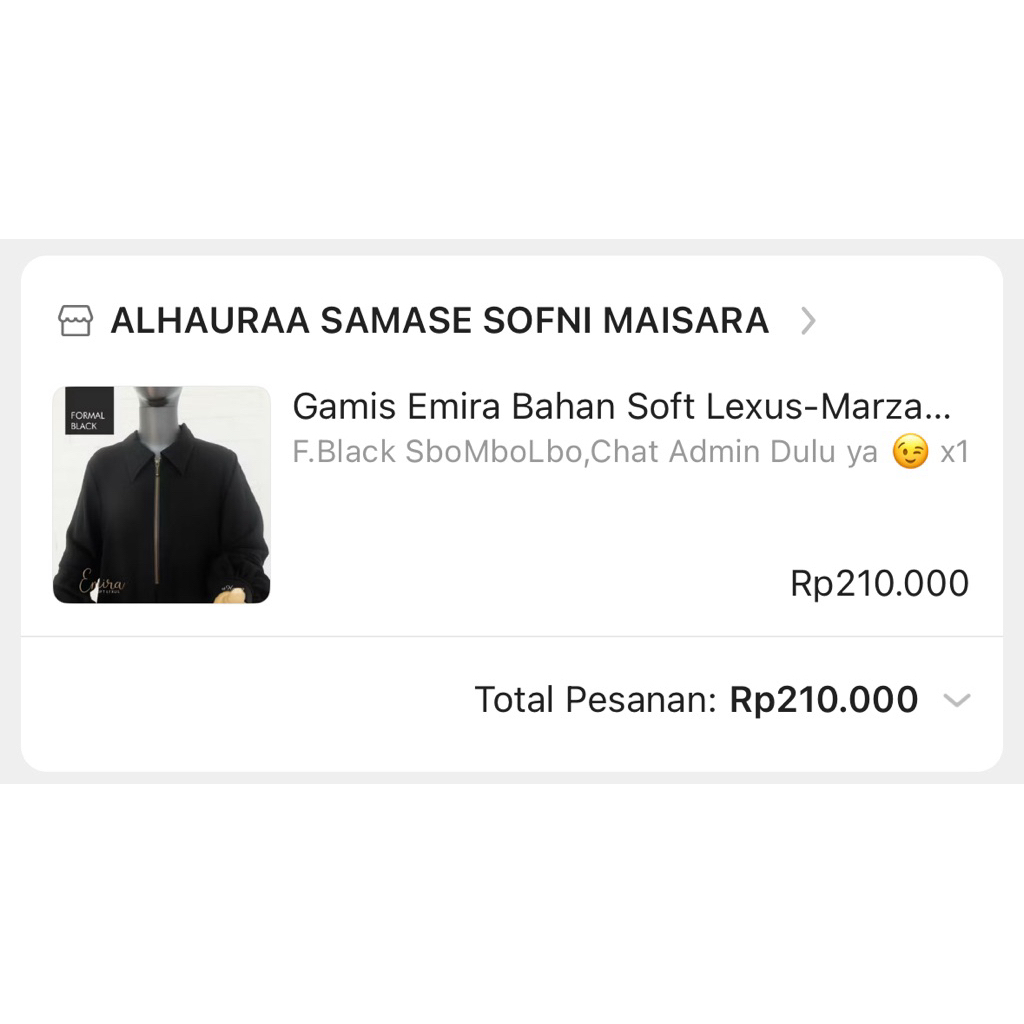Tap the Emira watermark on the photo

[103, 582]
